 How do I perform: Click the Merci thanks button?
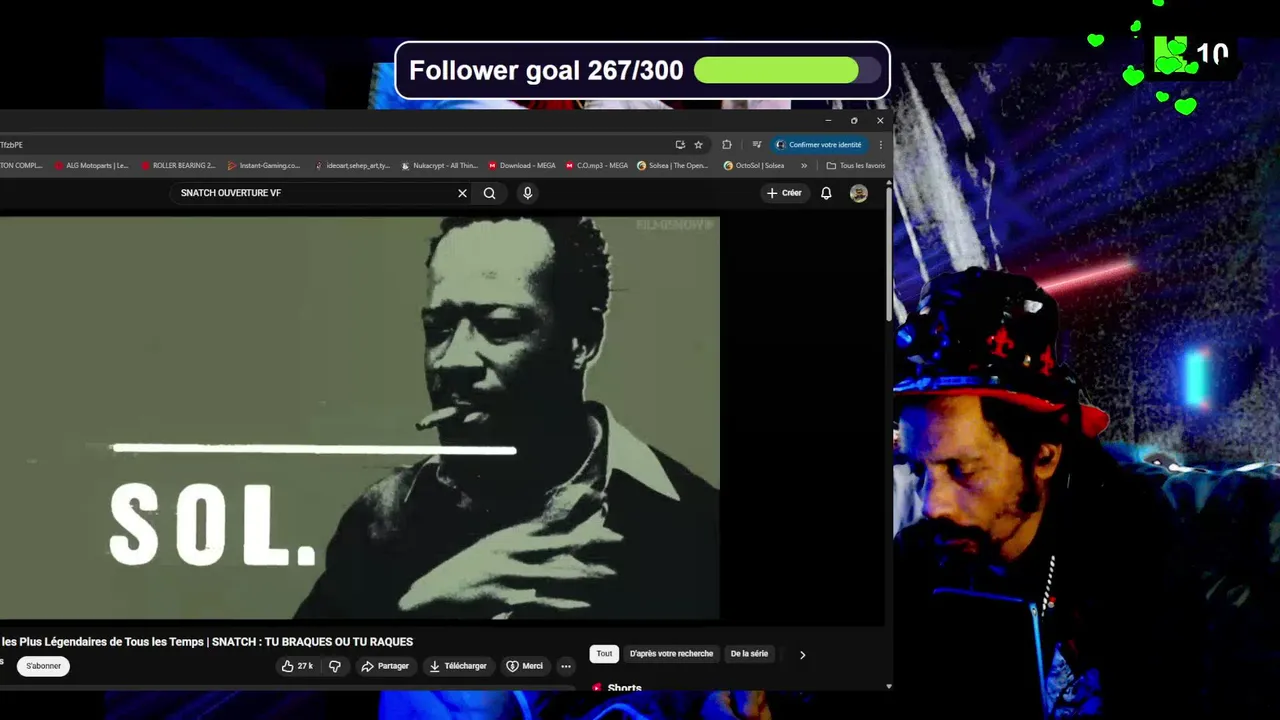pyautogui.click(x=524, y=666)
